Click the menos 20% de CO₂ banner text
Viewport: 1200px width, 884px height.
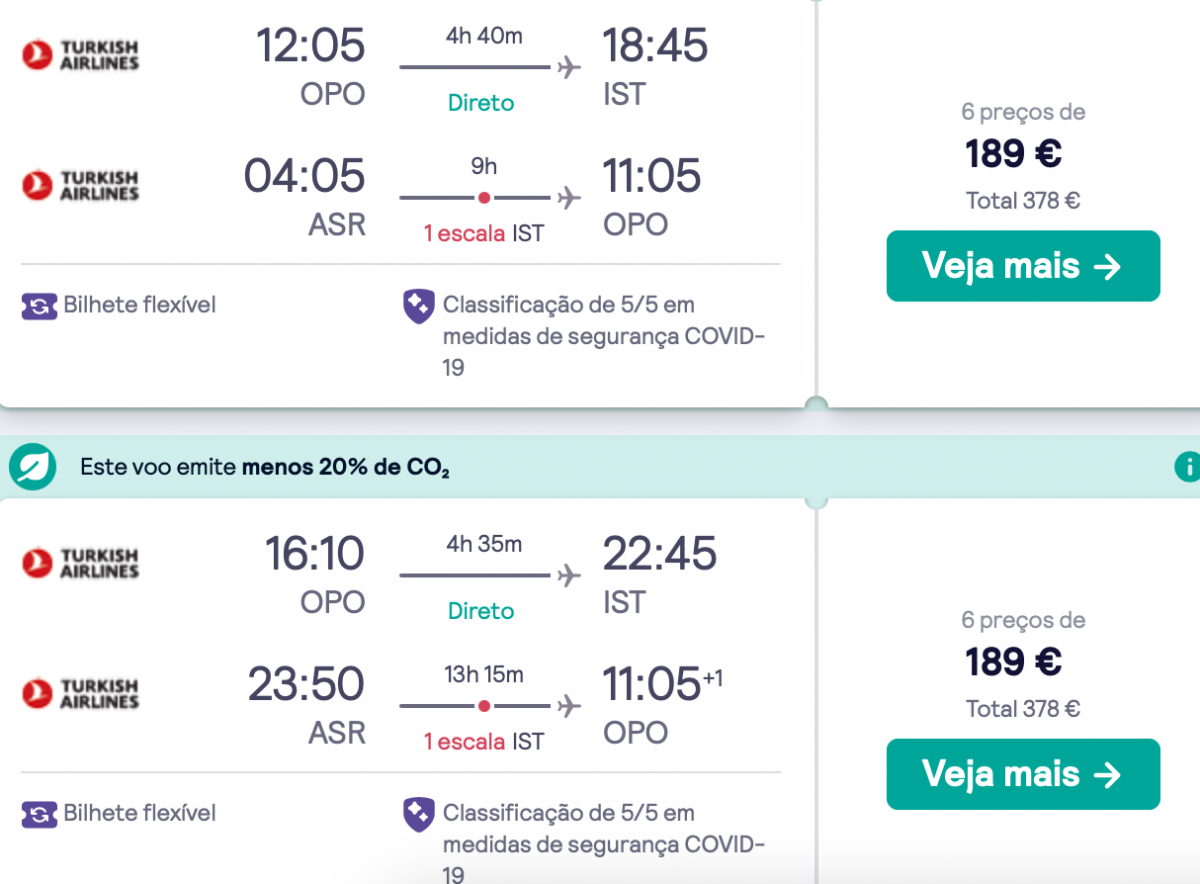point(265,467)
